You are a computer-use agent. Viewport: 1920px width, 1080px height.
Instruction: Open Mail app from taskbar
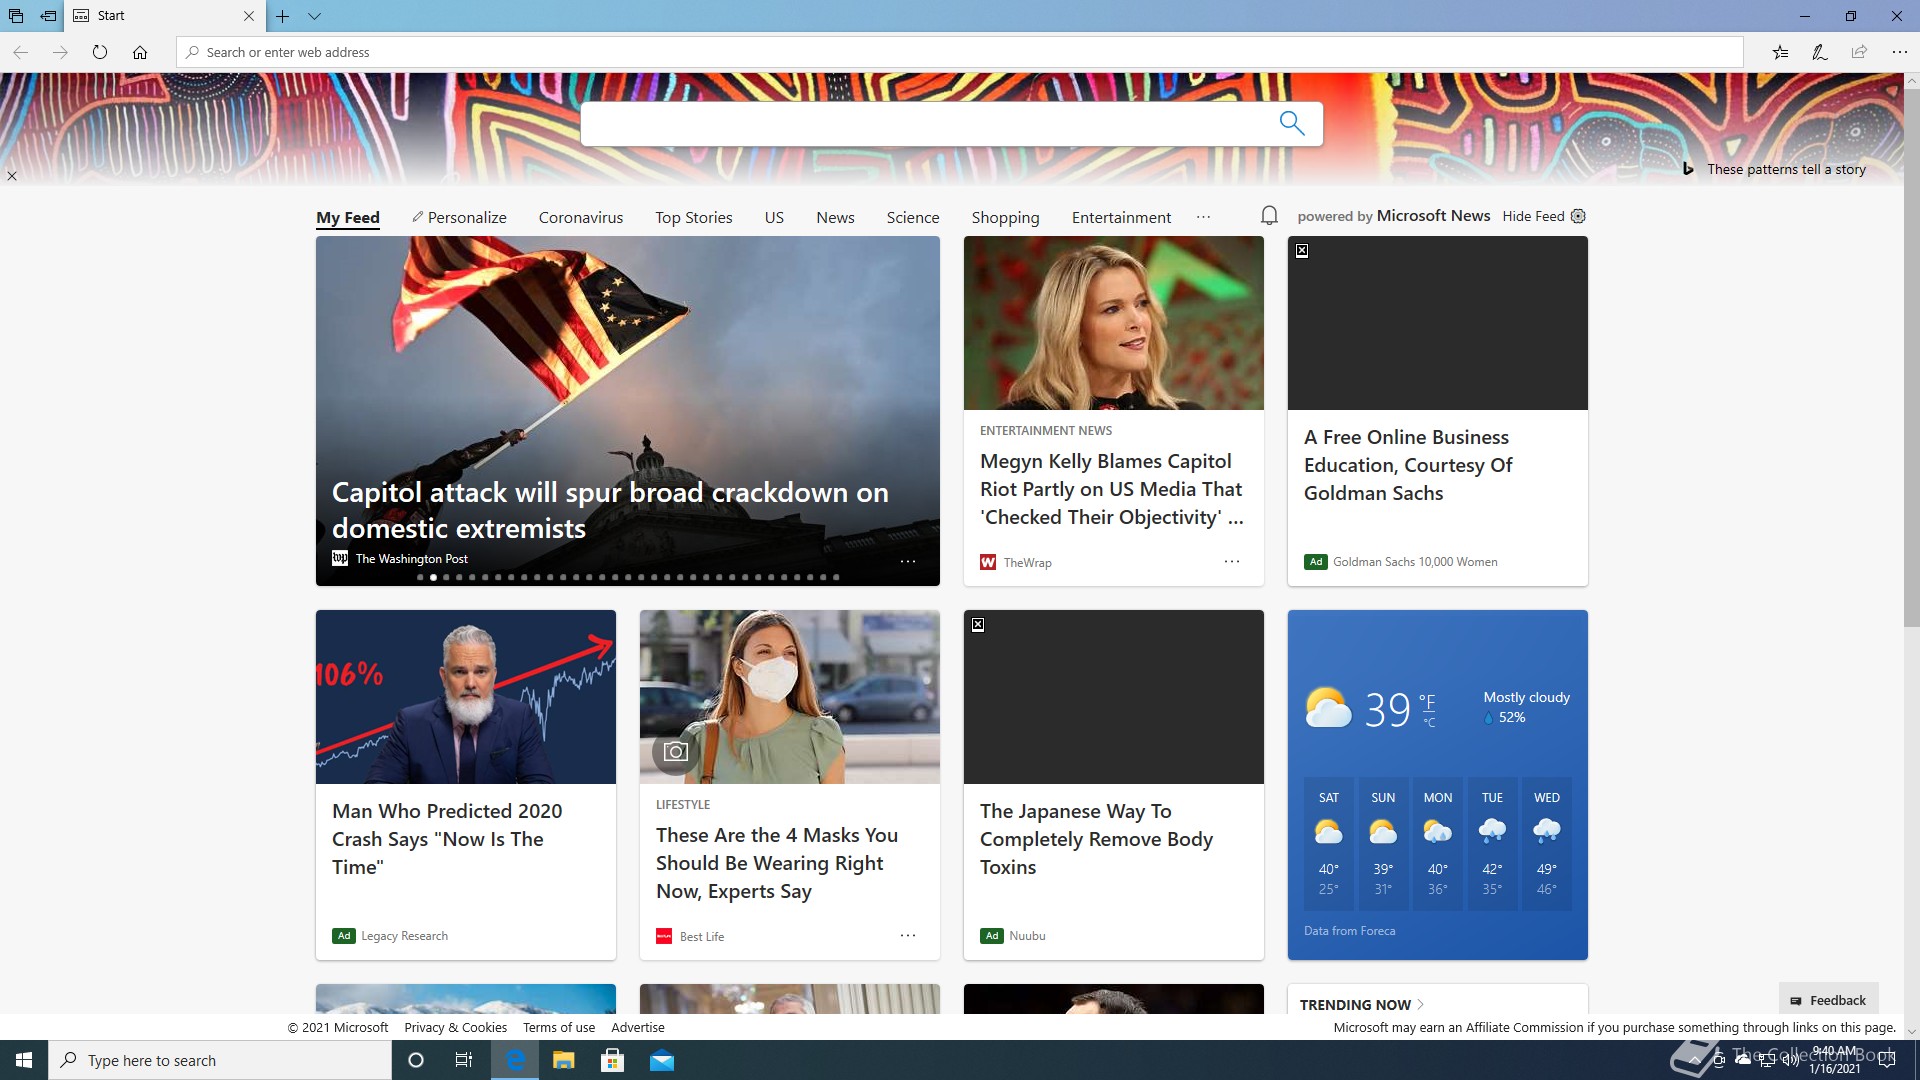click(662, 1060)
